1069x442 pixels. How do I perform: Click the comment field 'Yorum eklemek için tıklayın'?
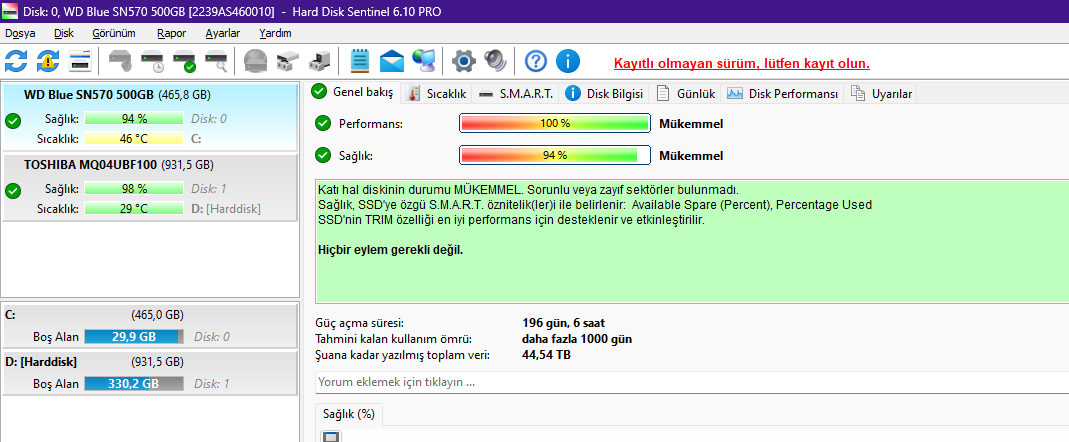[692, 382]
